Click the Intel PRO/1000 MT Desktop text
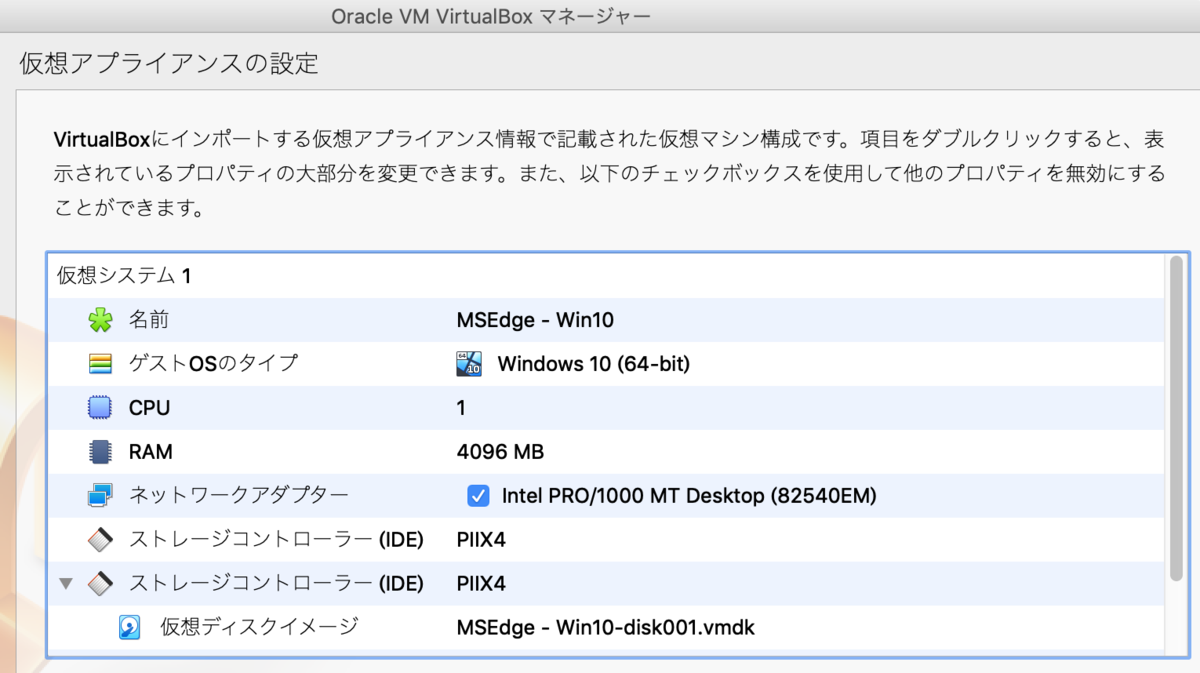The image size is (1200, 673). click(689, 495)
